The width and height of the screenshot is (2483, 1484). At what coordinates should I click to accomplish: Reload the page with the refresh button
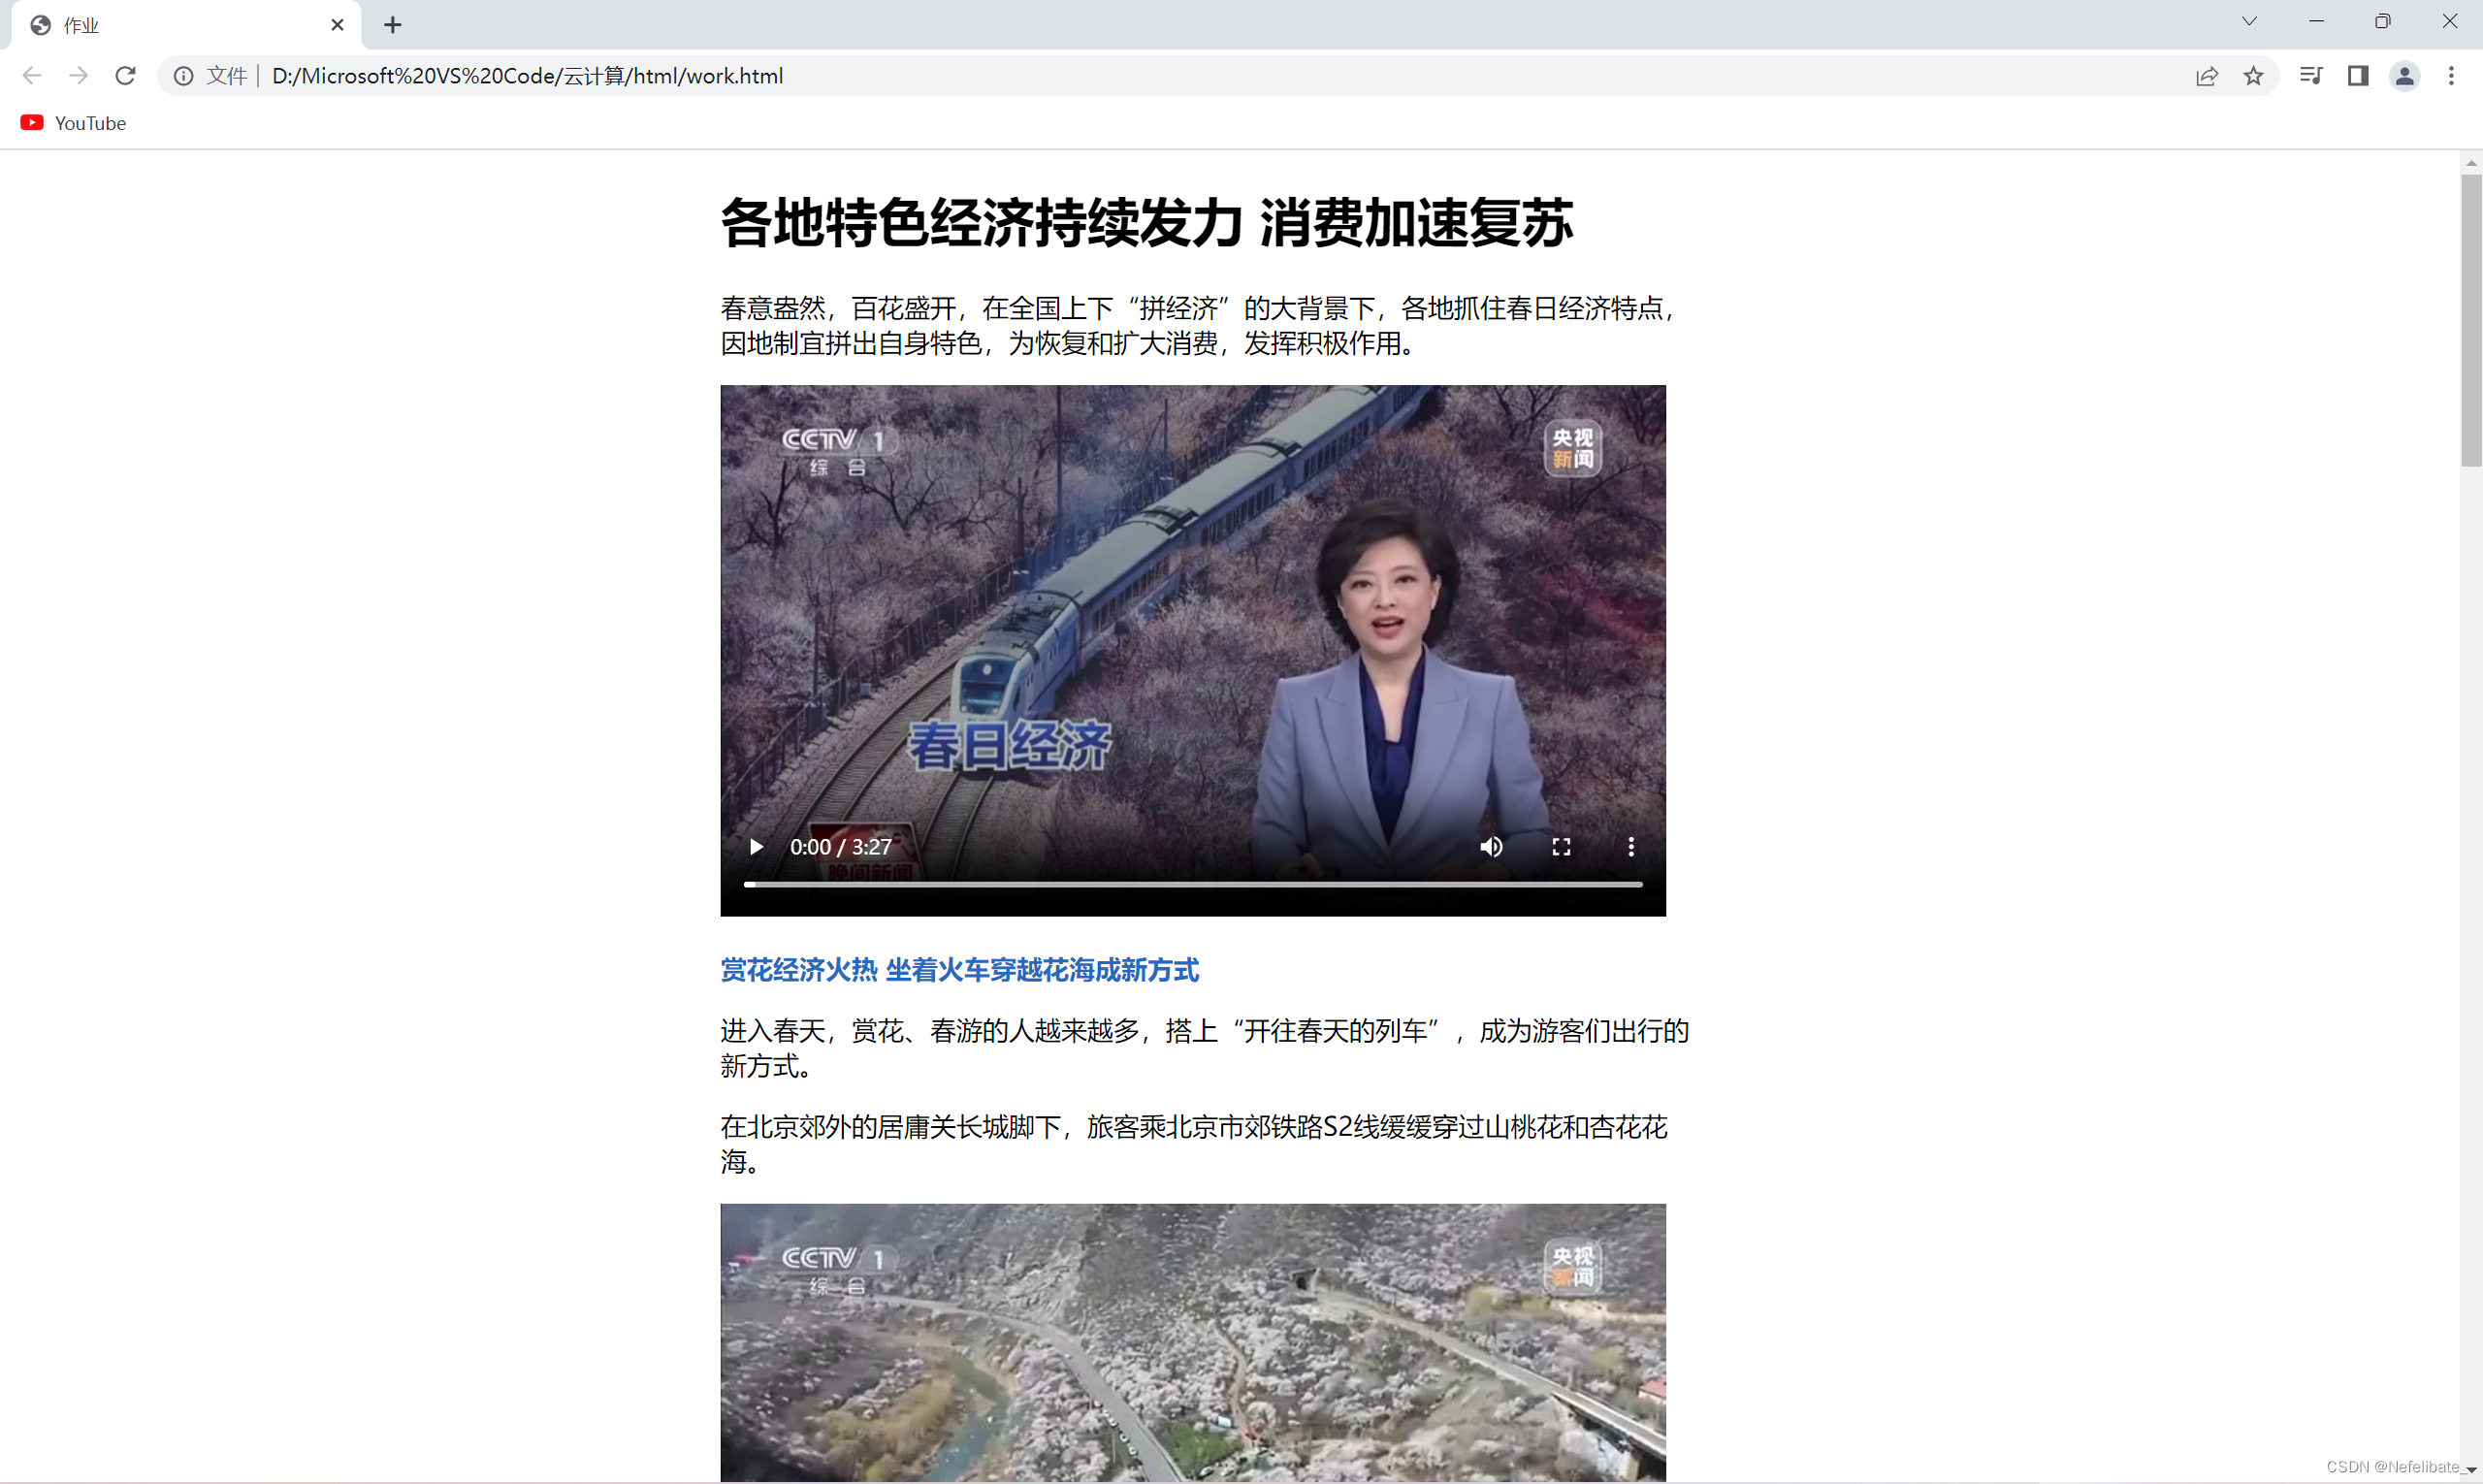(125, 76)
